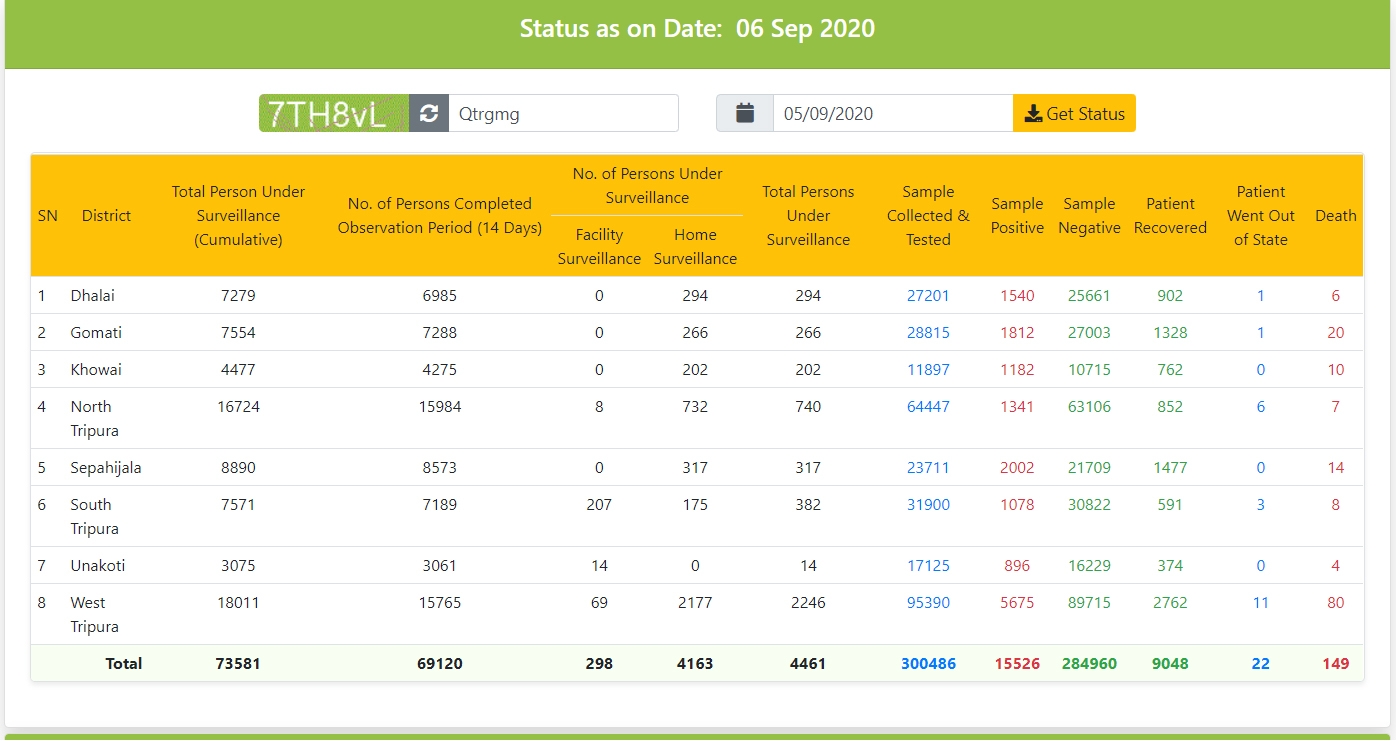Image resolution: width=1396 pixels, height=741 pixels.
Task: Open Unakoti sample collected 17125 link
Action: tap(928, 566)
